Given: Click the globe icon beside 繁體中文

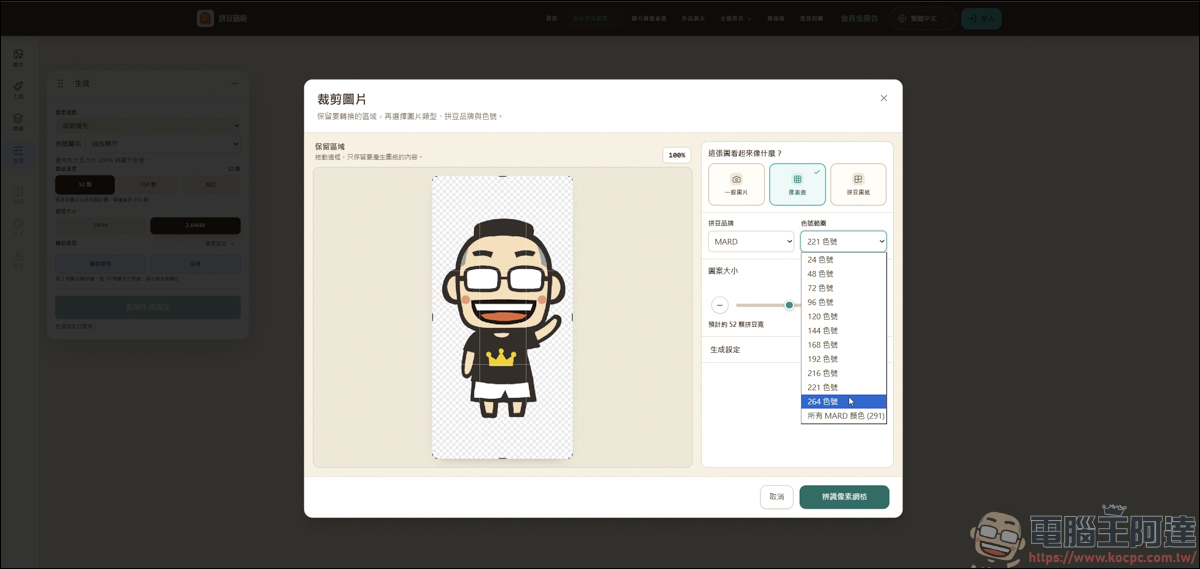Looking at the screenshot, I should [x=902, y=18].
